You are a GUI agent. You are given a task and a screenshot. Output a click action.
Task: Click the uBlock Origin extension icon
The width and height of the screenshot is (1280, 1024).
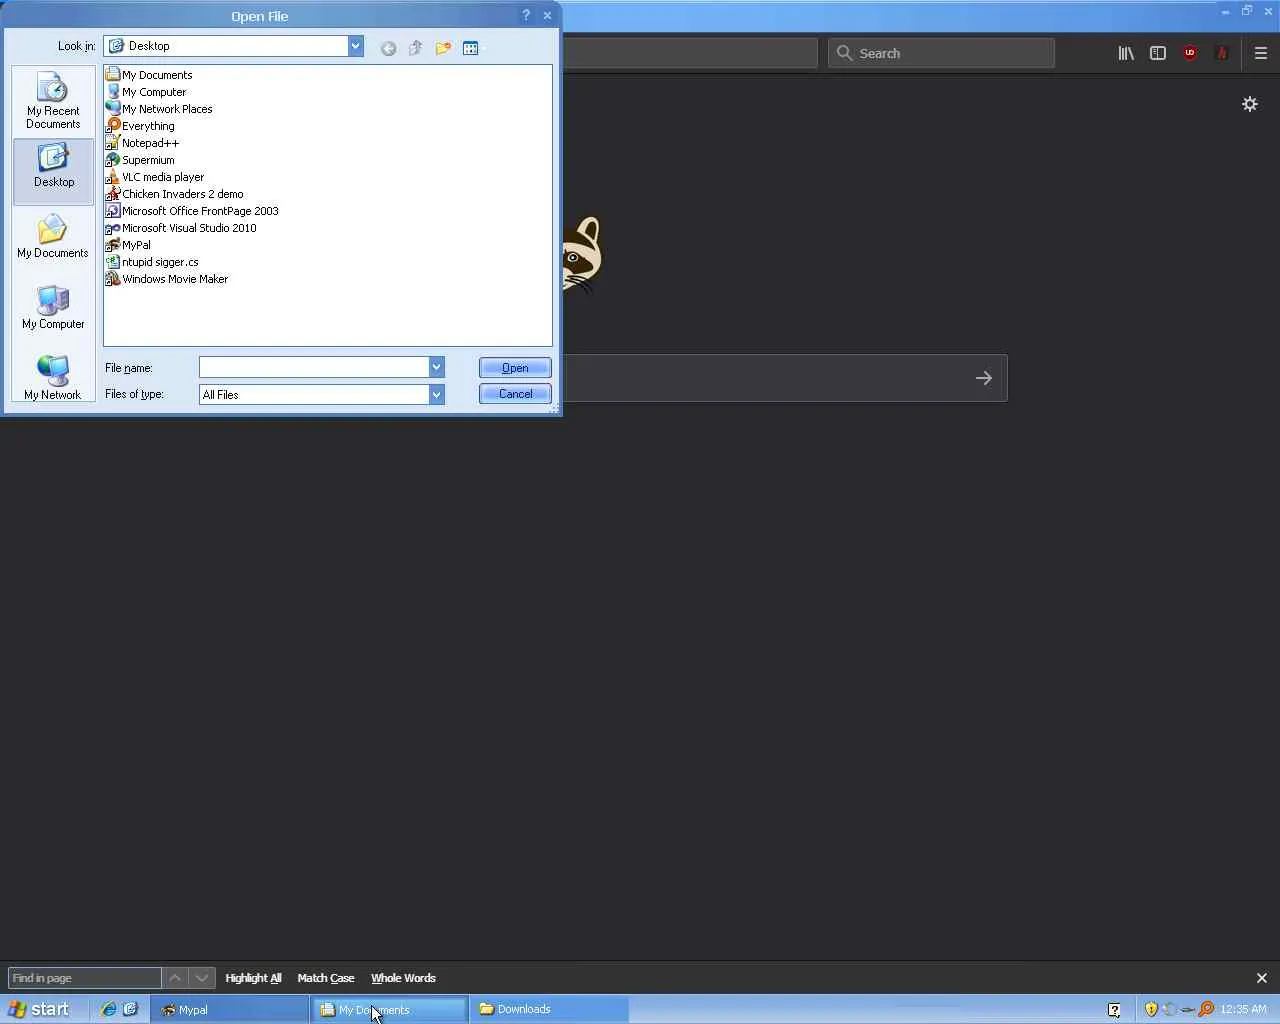pyautogui.click(x=1190, y=53)
